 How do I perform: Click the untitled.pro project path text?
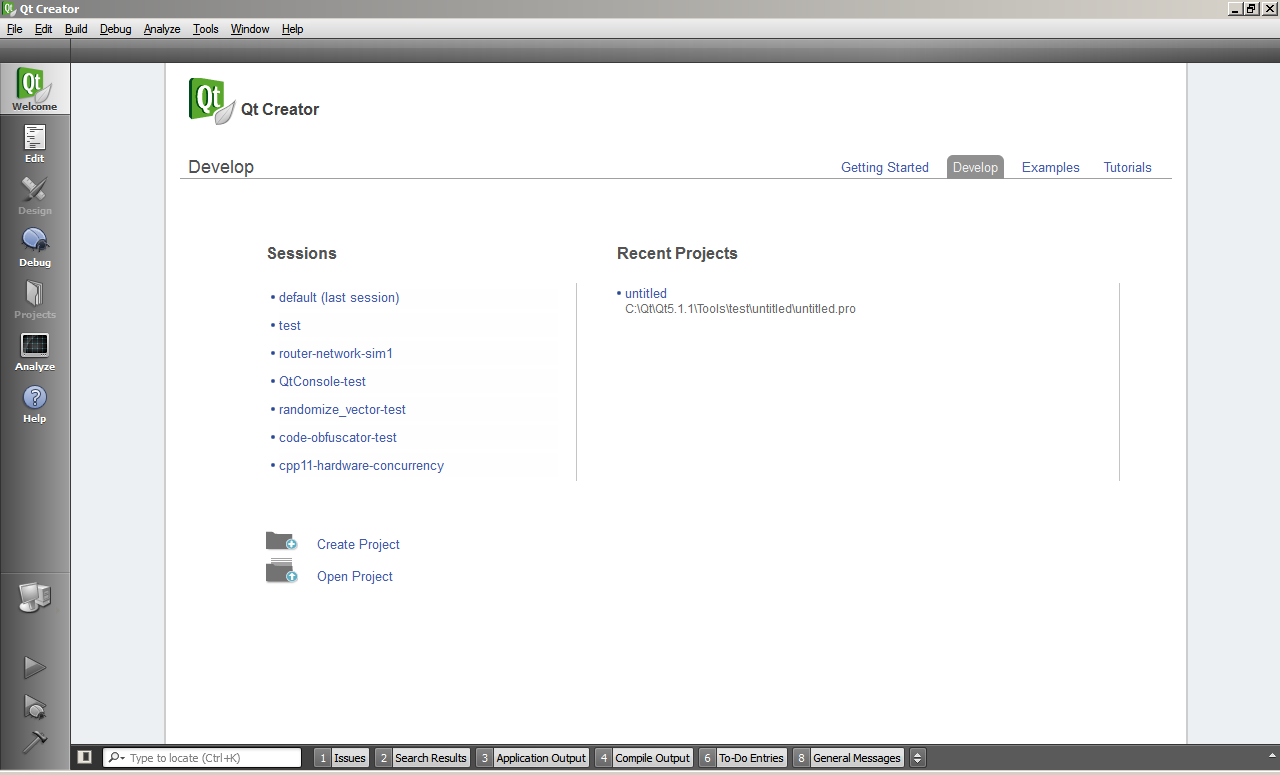pos(740,309)
